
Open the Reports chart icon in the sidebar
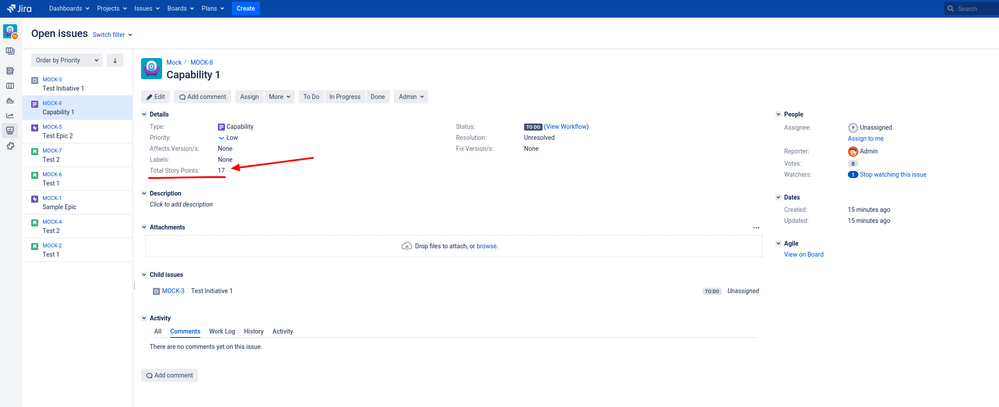[10, 115]
